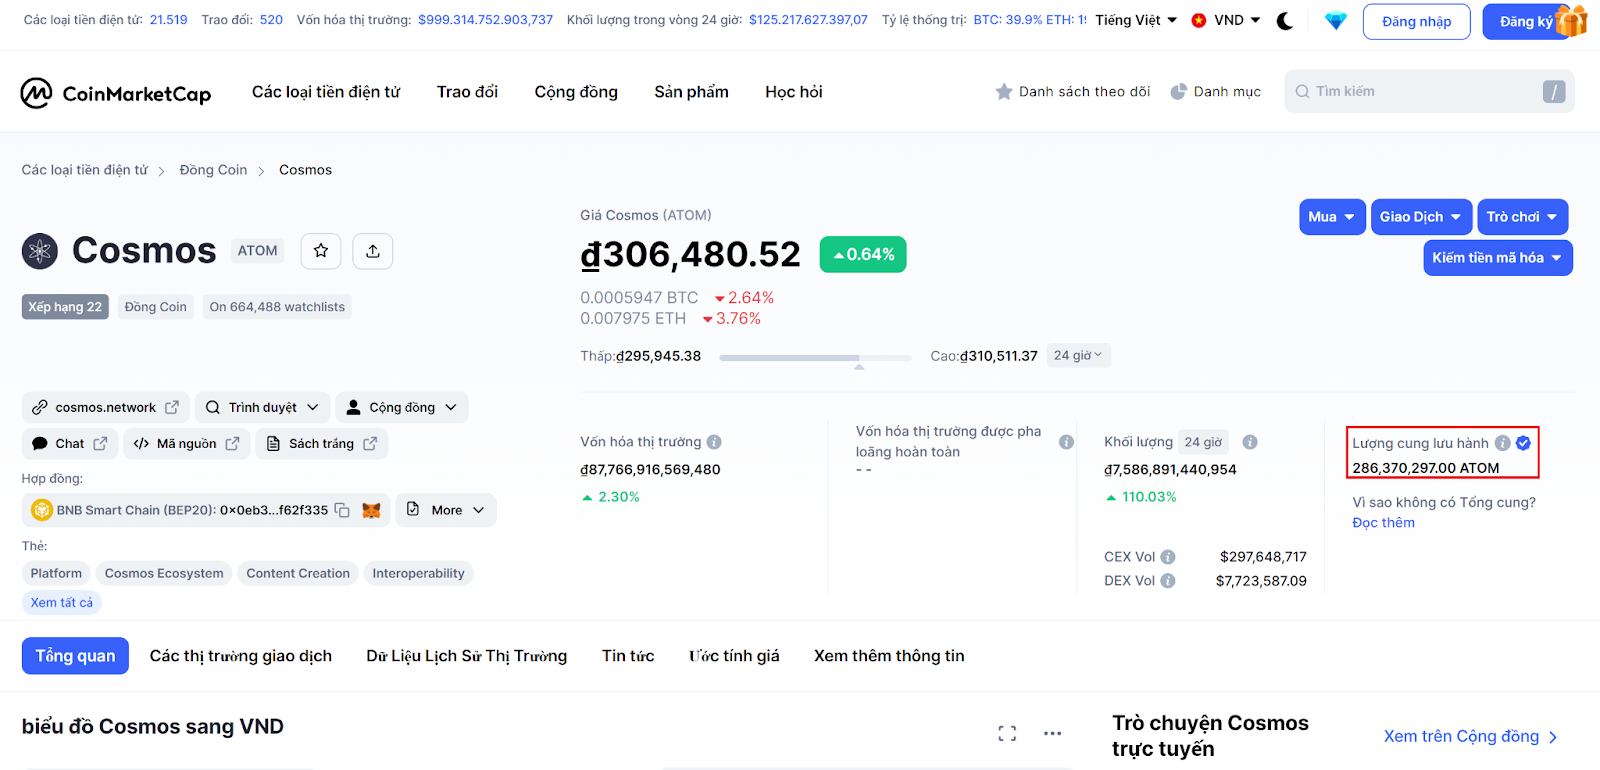
Task: Open the gift box icon on signup
Action: 1572,21
